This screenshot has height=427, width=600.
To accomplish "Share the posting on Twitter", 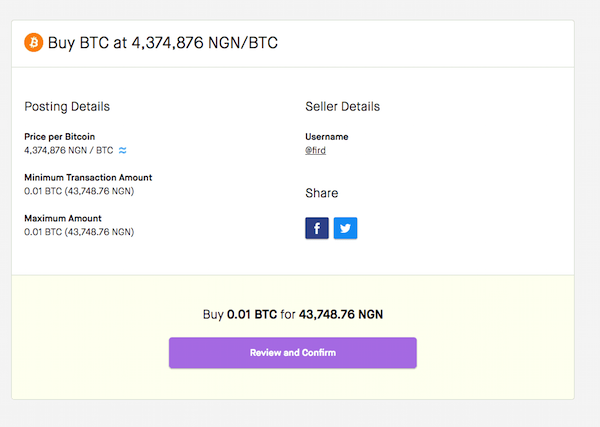I will coord(345,228).
